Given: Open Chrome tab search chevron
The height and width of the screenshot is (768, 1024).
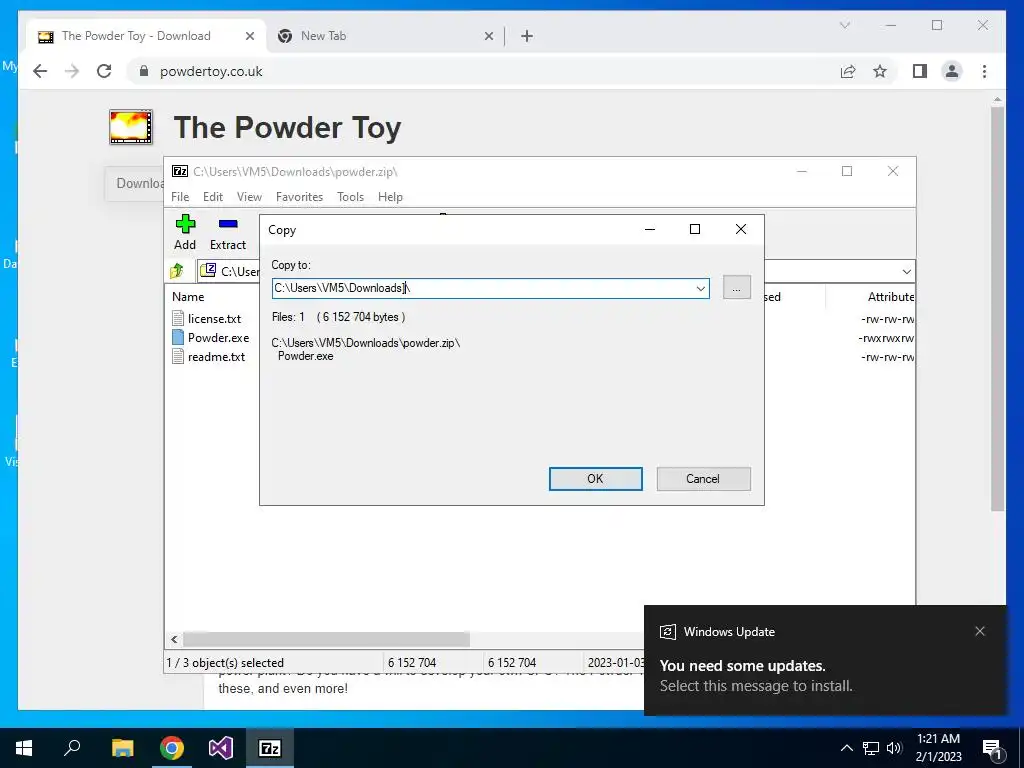Looking at the screenshot, I should click(x=844, y=25).
